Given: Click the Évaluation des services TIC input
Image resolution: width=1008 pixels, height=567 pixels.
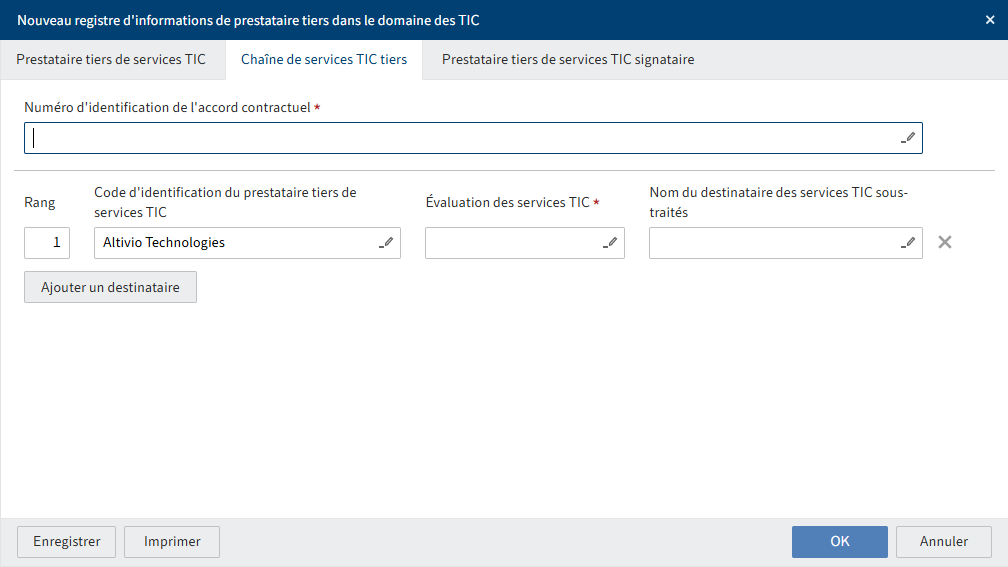Looking at the screenshot, I should pos(525,243).
